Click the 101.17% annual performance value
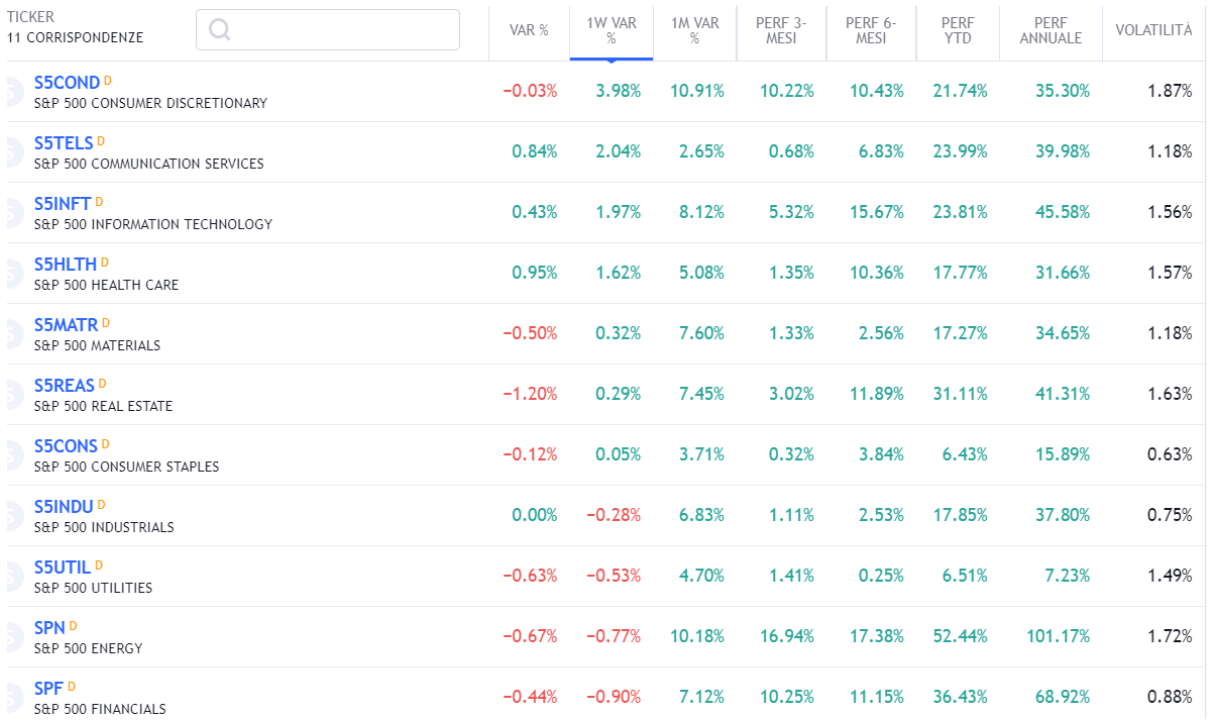The height and width of the screenshot is (722, 1210). tap(1058, 636)
